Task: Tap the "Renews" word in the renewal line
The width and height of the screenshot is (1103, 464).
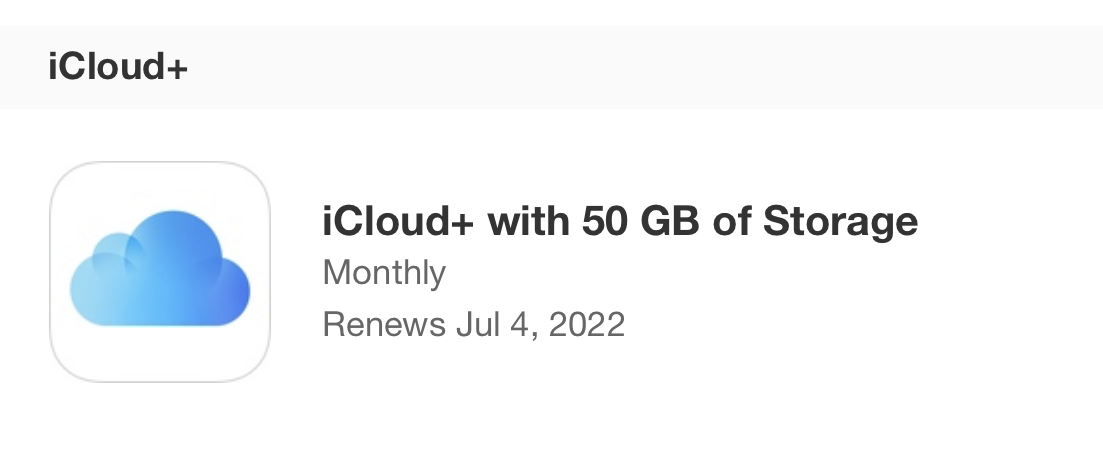Action: [384, 324]
